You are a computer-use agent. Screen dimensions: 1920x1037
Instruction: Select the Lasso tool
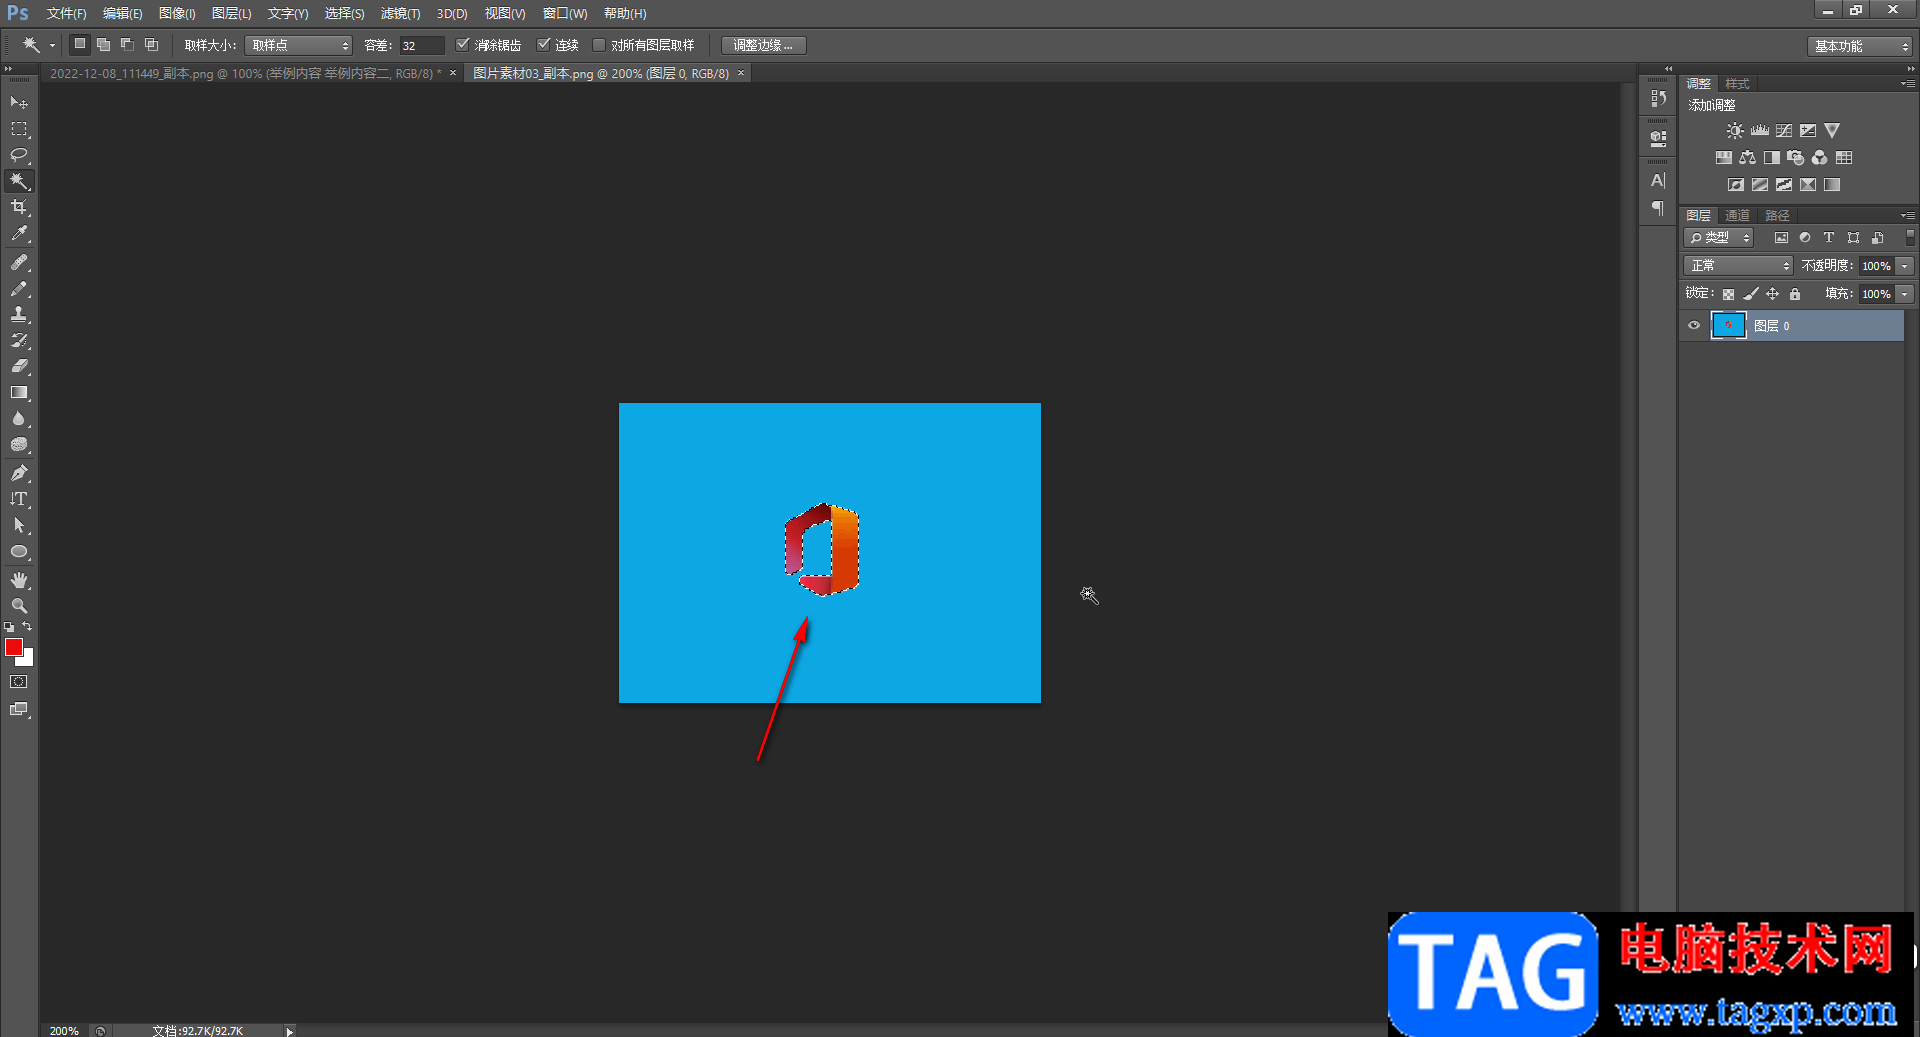pos(19,155)
